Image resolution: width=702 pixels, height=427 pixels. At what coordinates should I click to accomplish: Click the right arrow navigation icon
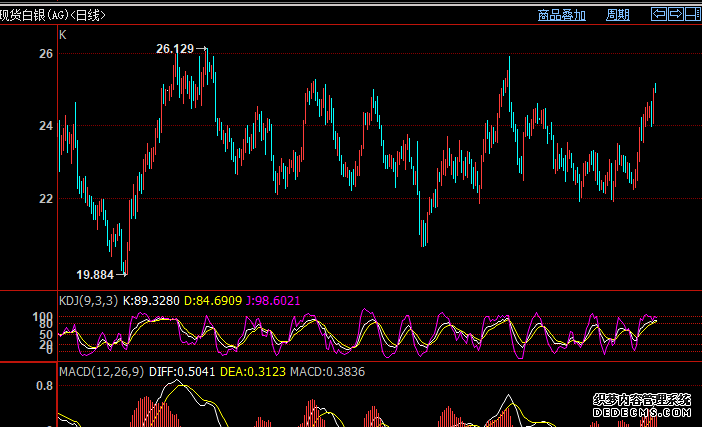click(x=676, y=14)
